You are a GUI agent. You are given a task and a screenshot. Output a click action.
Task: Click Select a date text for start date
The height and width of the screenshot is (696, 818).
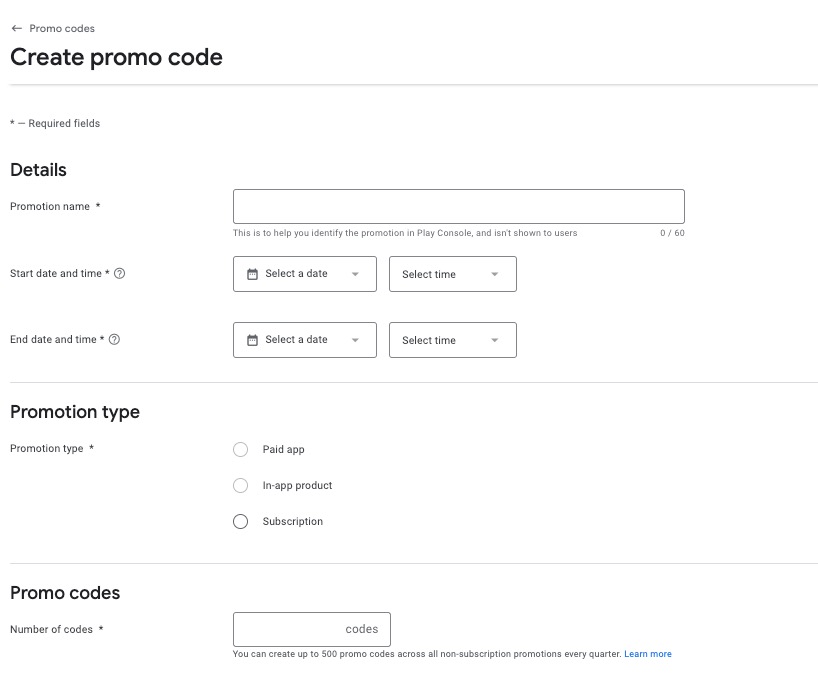tap(296, 273)
